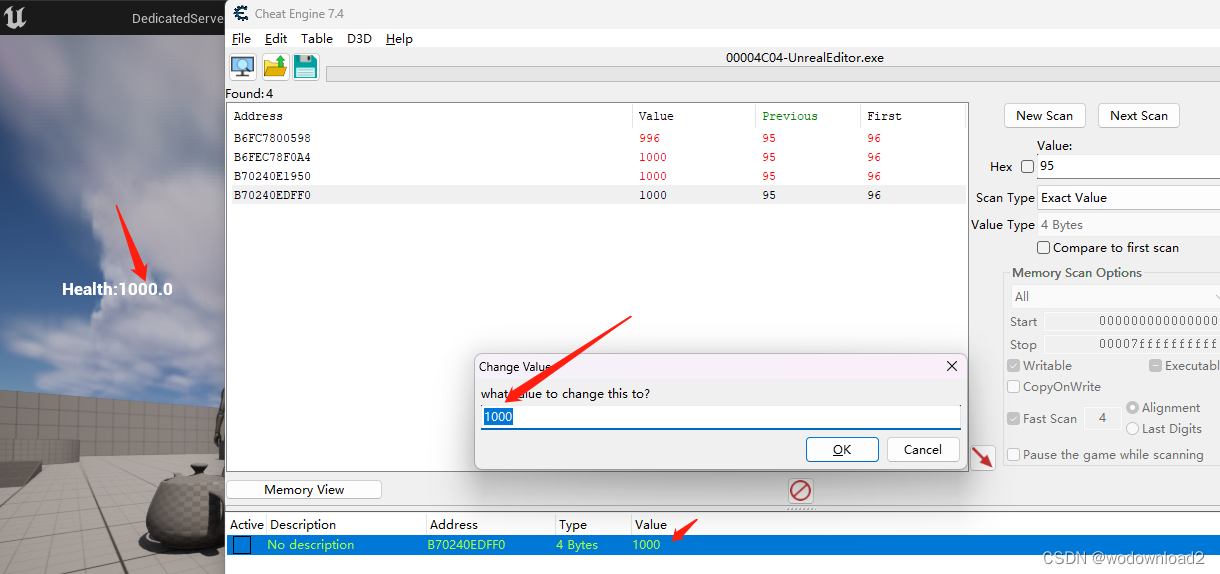
Task: Click the 1000 value in address list
Action: [x=646, y=545]
